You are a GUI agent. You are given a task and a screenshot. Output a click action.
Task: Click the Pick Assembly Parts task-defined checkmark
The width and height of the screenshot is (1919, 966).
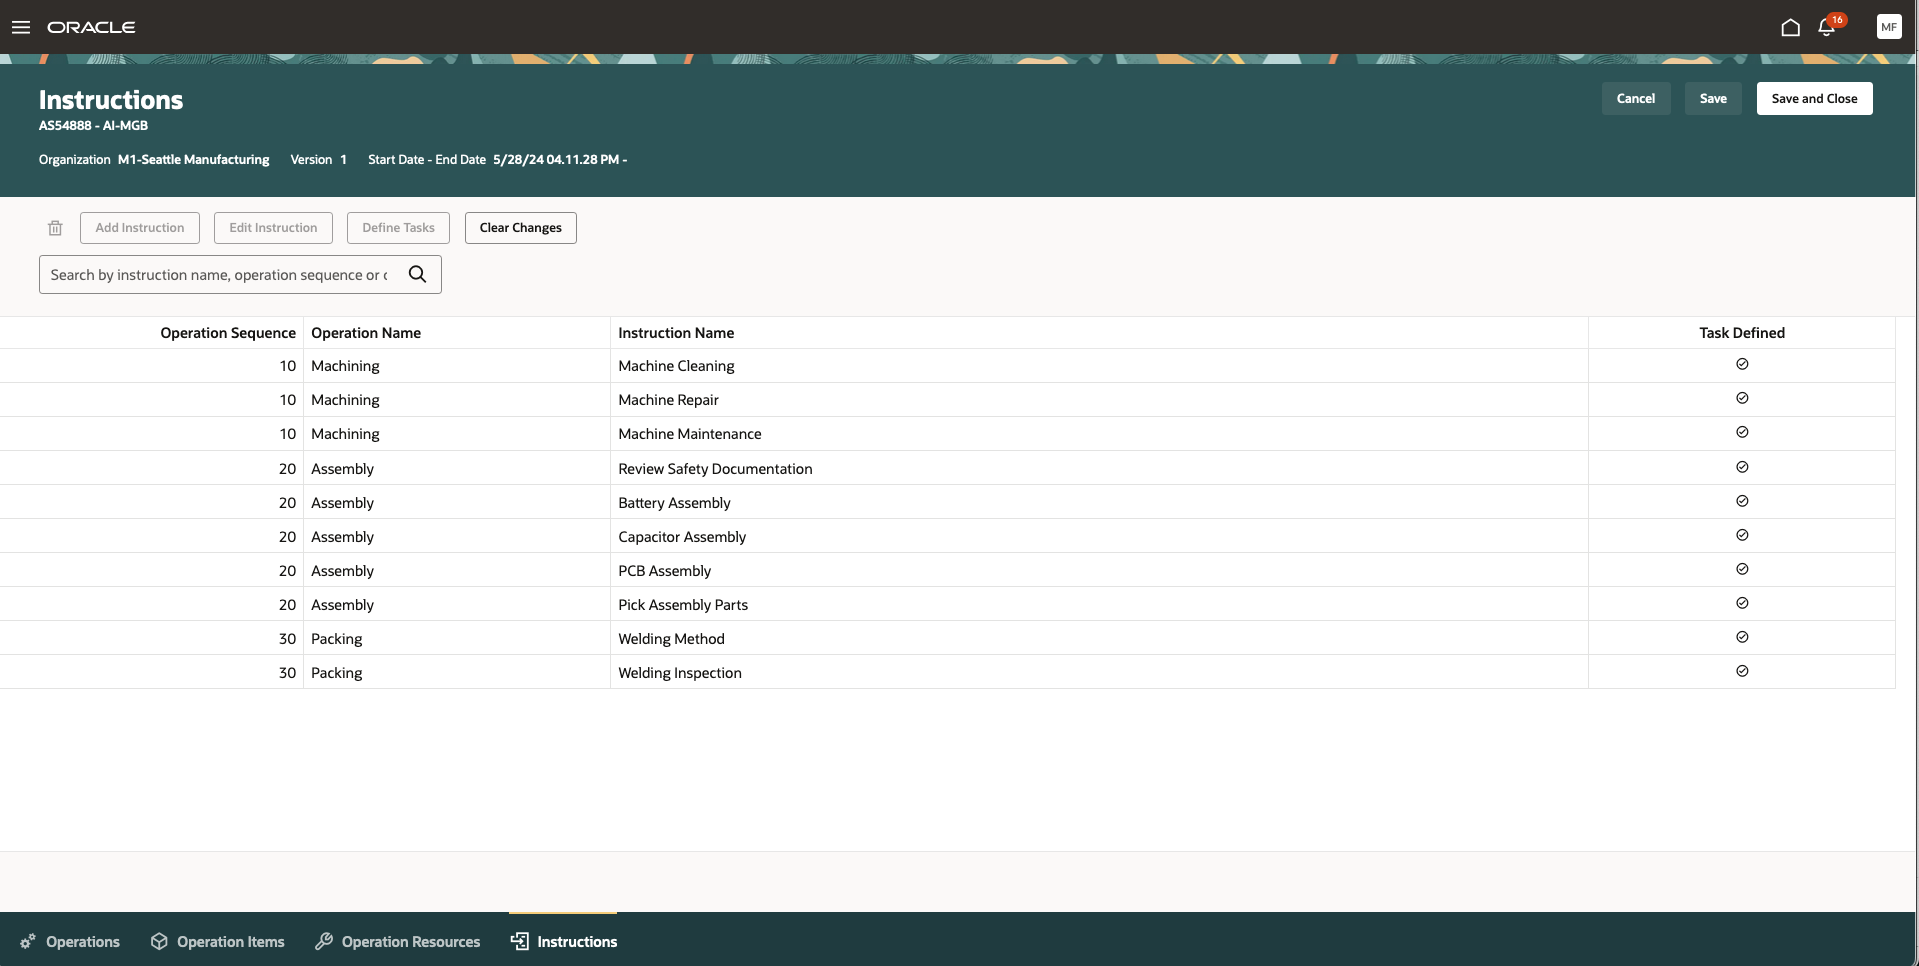[1742, 603]
